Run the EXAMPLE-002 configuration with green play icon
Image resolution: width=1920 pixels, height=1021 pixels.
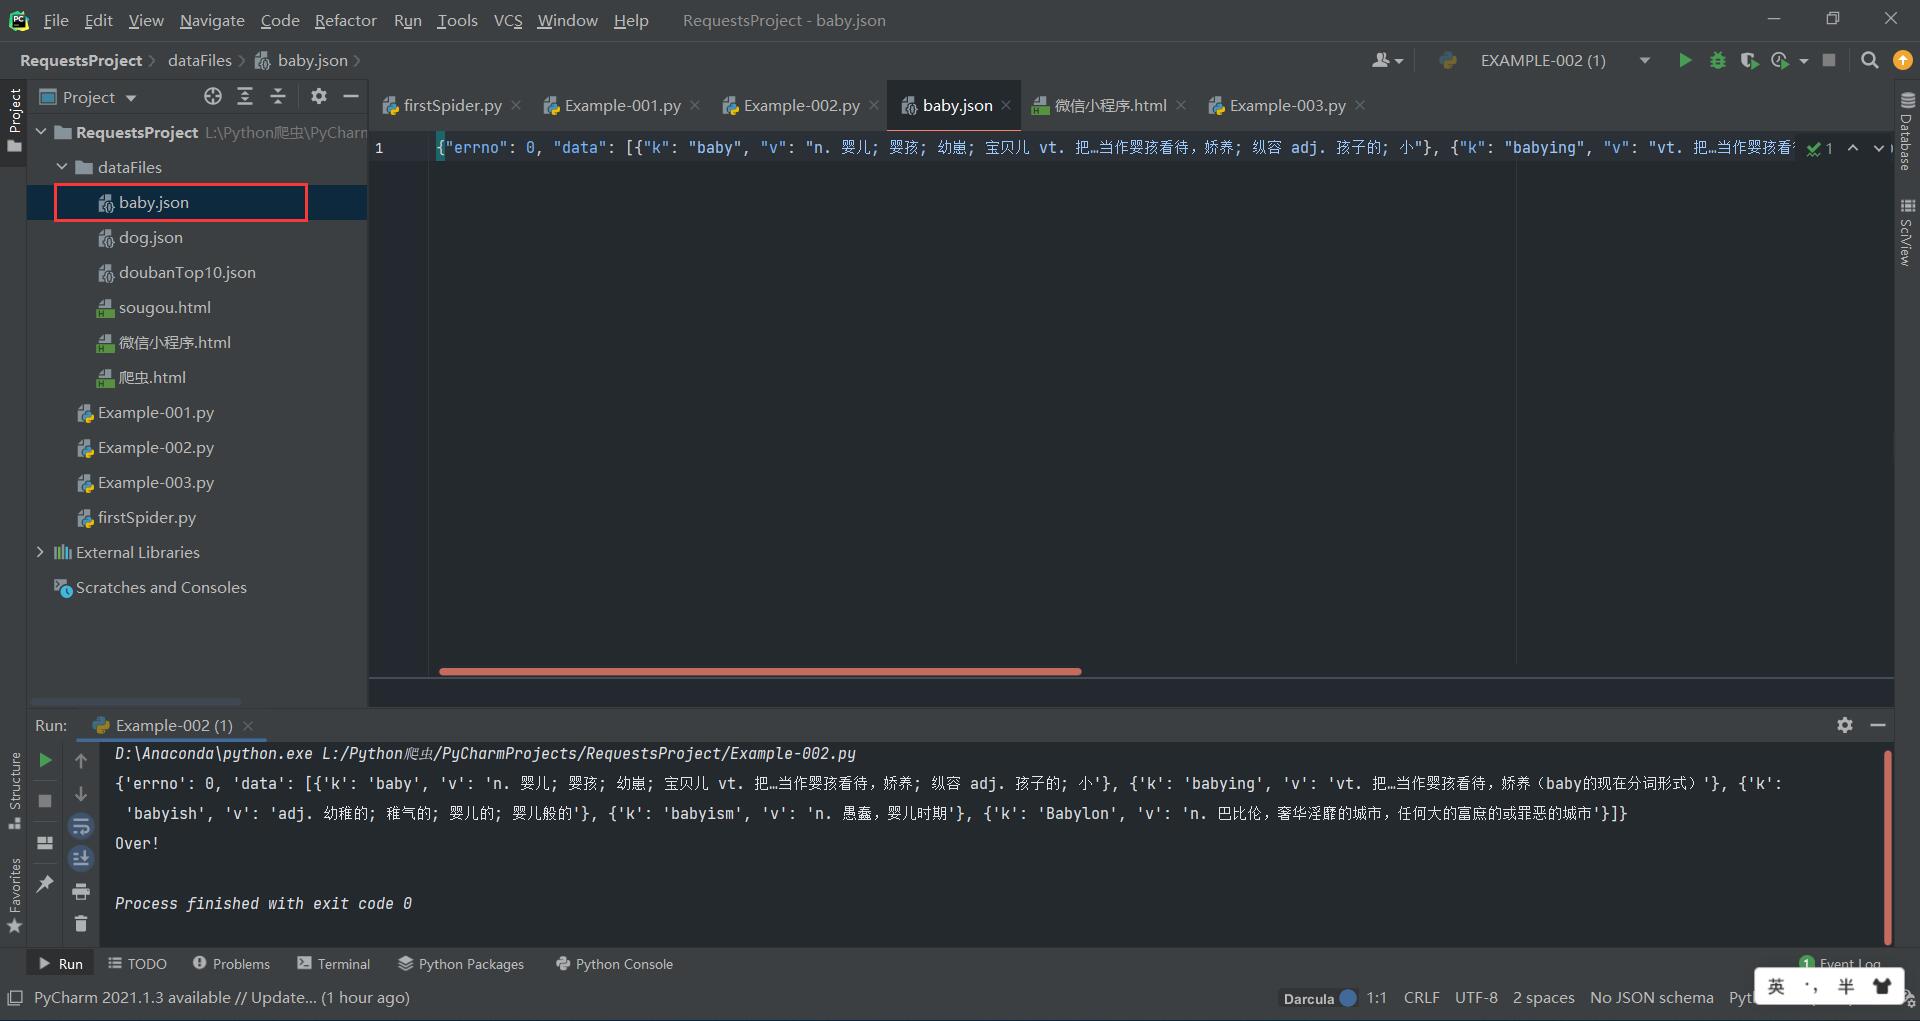(x=1685, y=61)
